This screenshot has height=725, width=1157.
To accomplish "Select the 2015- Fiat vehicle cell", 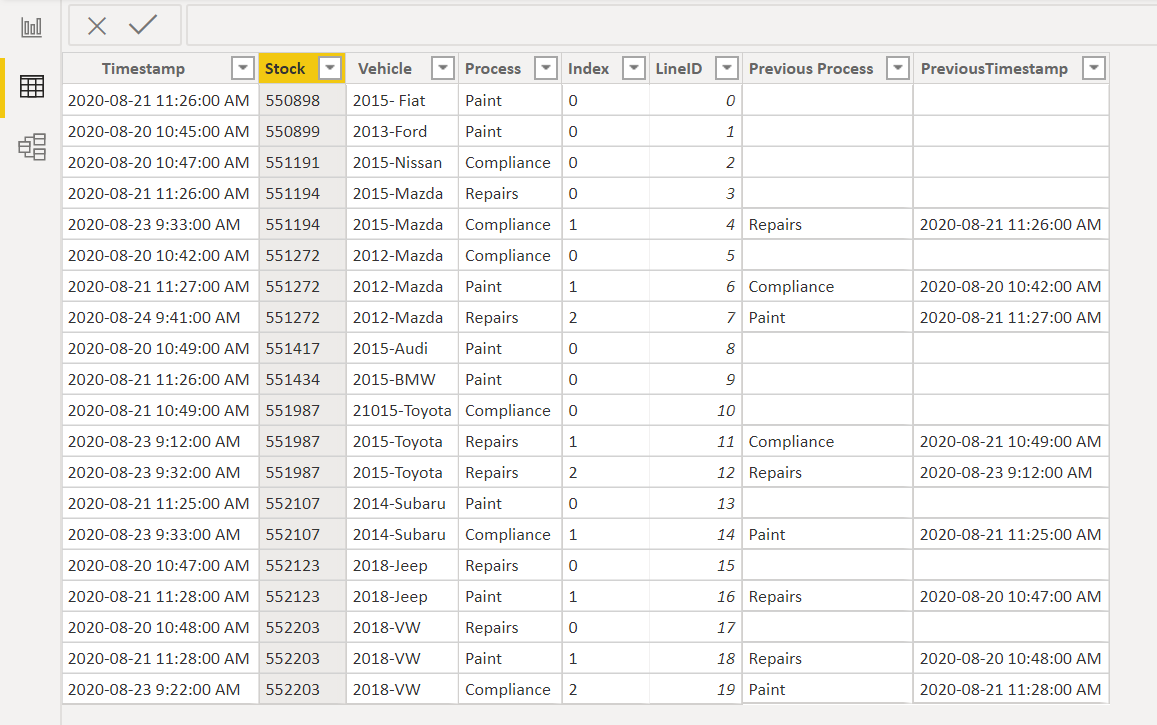I will [389, 100].
